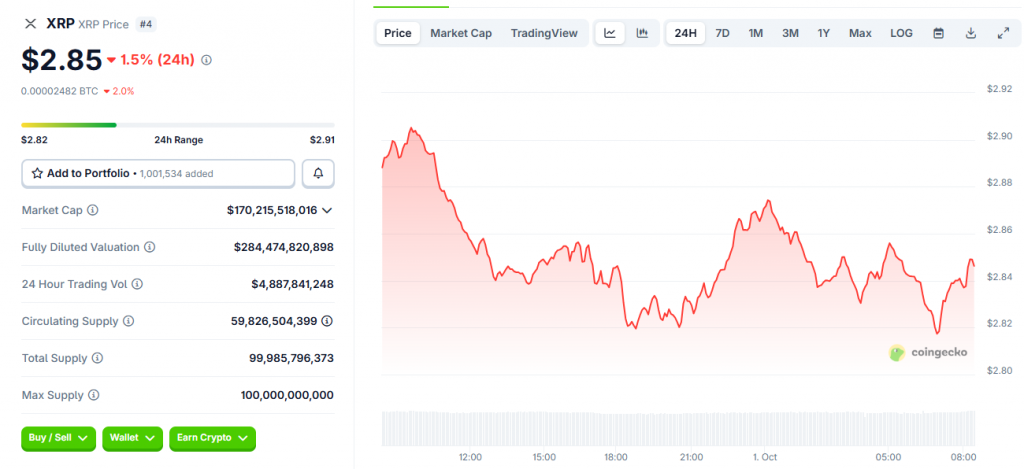Select the Max time range
The image size is (1024, 469).
[x=860, y=33]
